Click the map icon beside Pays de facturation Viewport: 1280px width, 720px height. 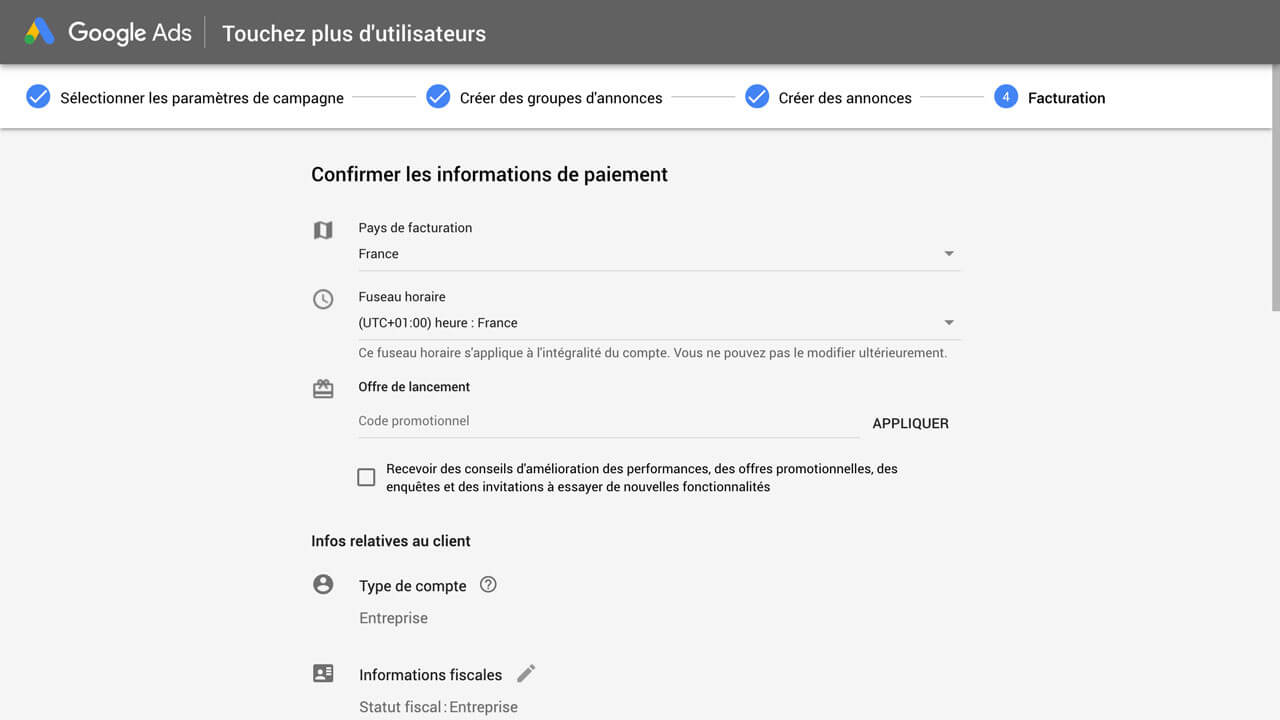coord(323,230)
